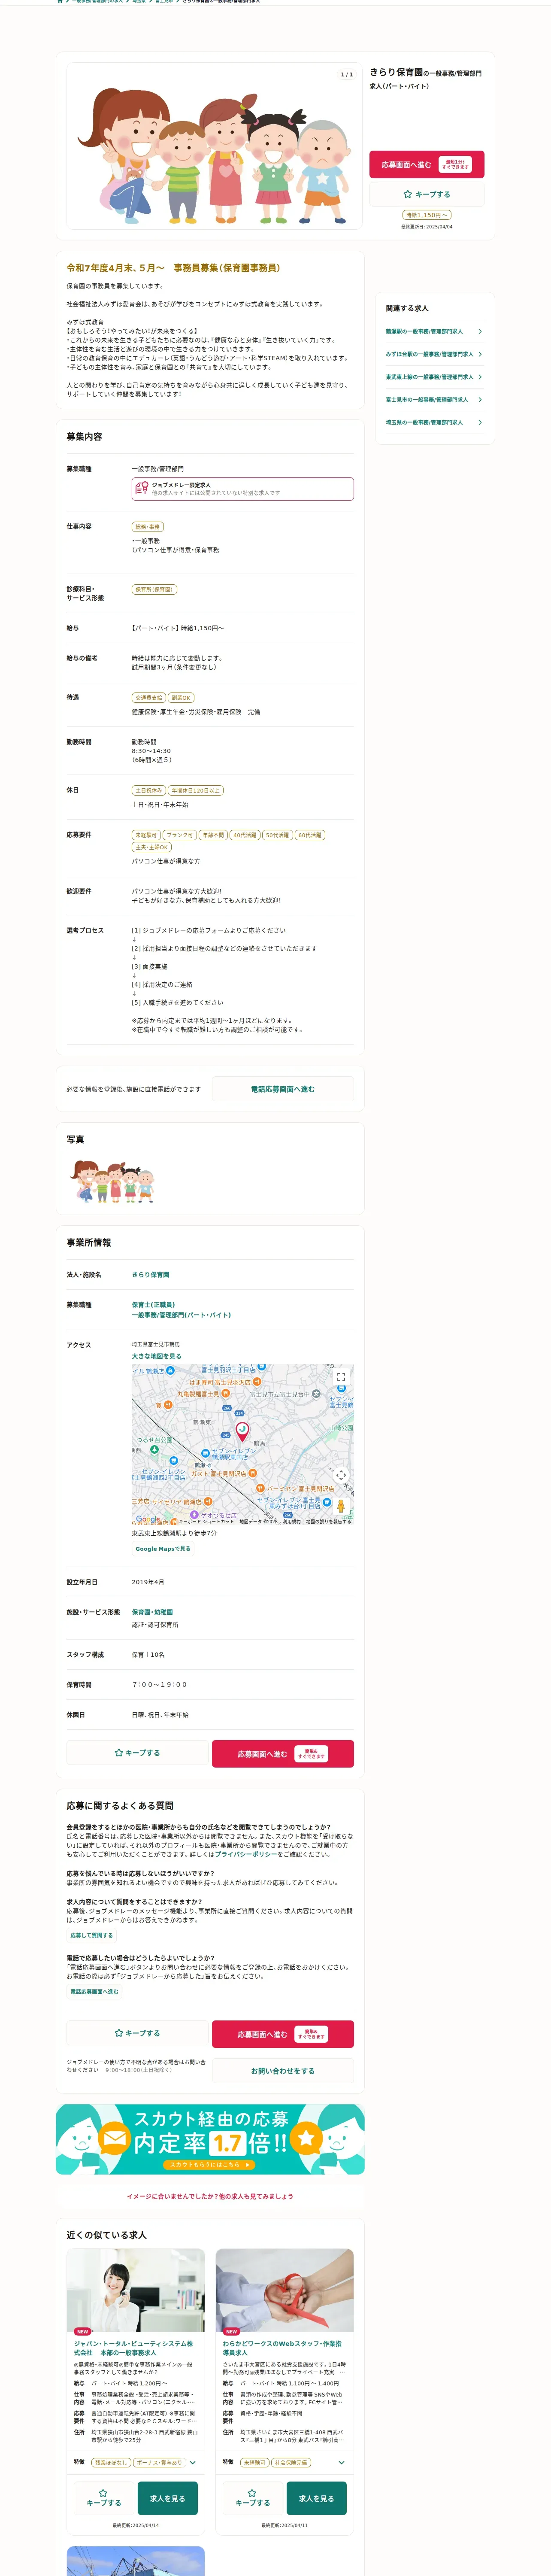Click the chevron next to 埼玉県の一般事務 link

[x=480, y=422]
